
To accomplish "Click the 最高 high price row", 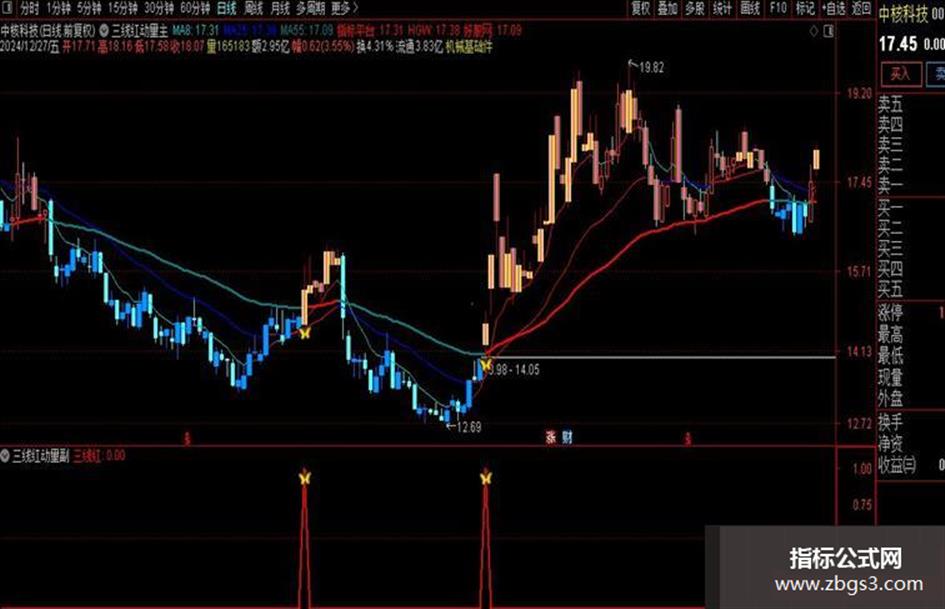I will click(911, 334).
